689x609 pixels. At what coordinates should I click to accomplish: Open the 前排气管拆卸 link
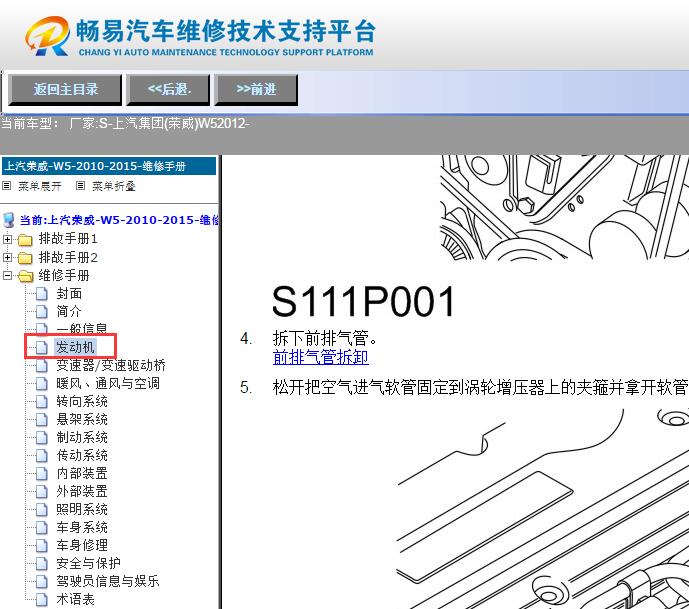320,357
